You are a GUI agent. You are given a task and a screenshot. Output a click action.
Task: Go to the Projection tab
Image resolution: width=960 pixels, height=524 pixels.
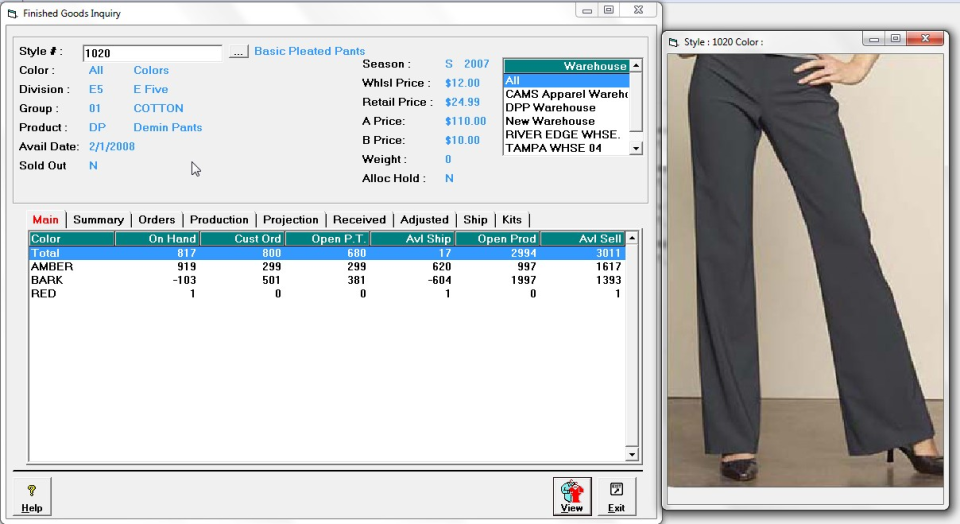(290, 220)
